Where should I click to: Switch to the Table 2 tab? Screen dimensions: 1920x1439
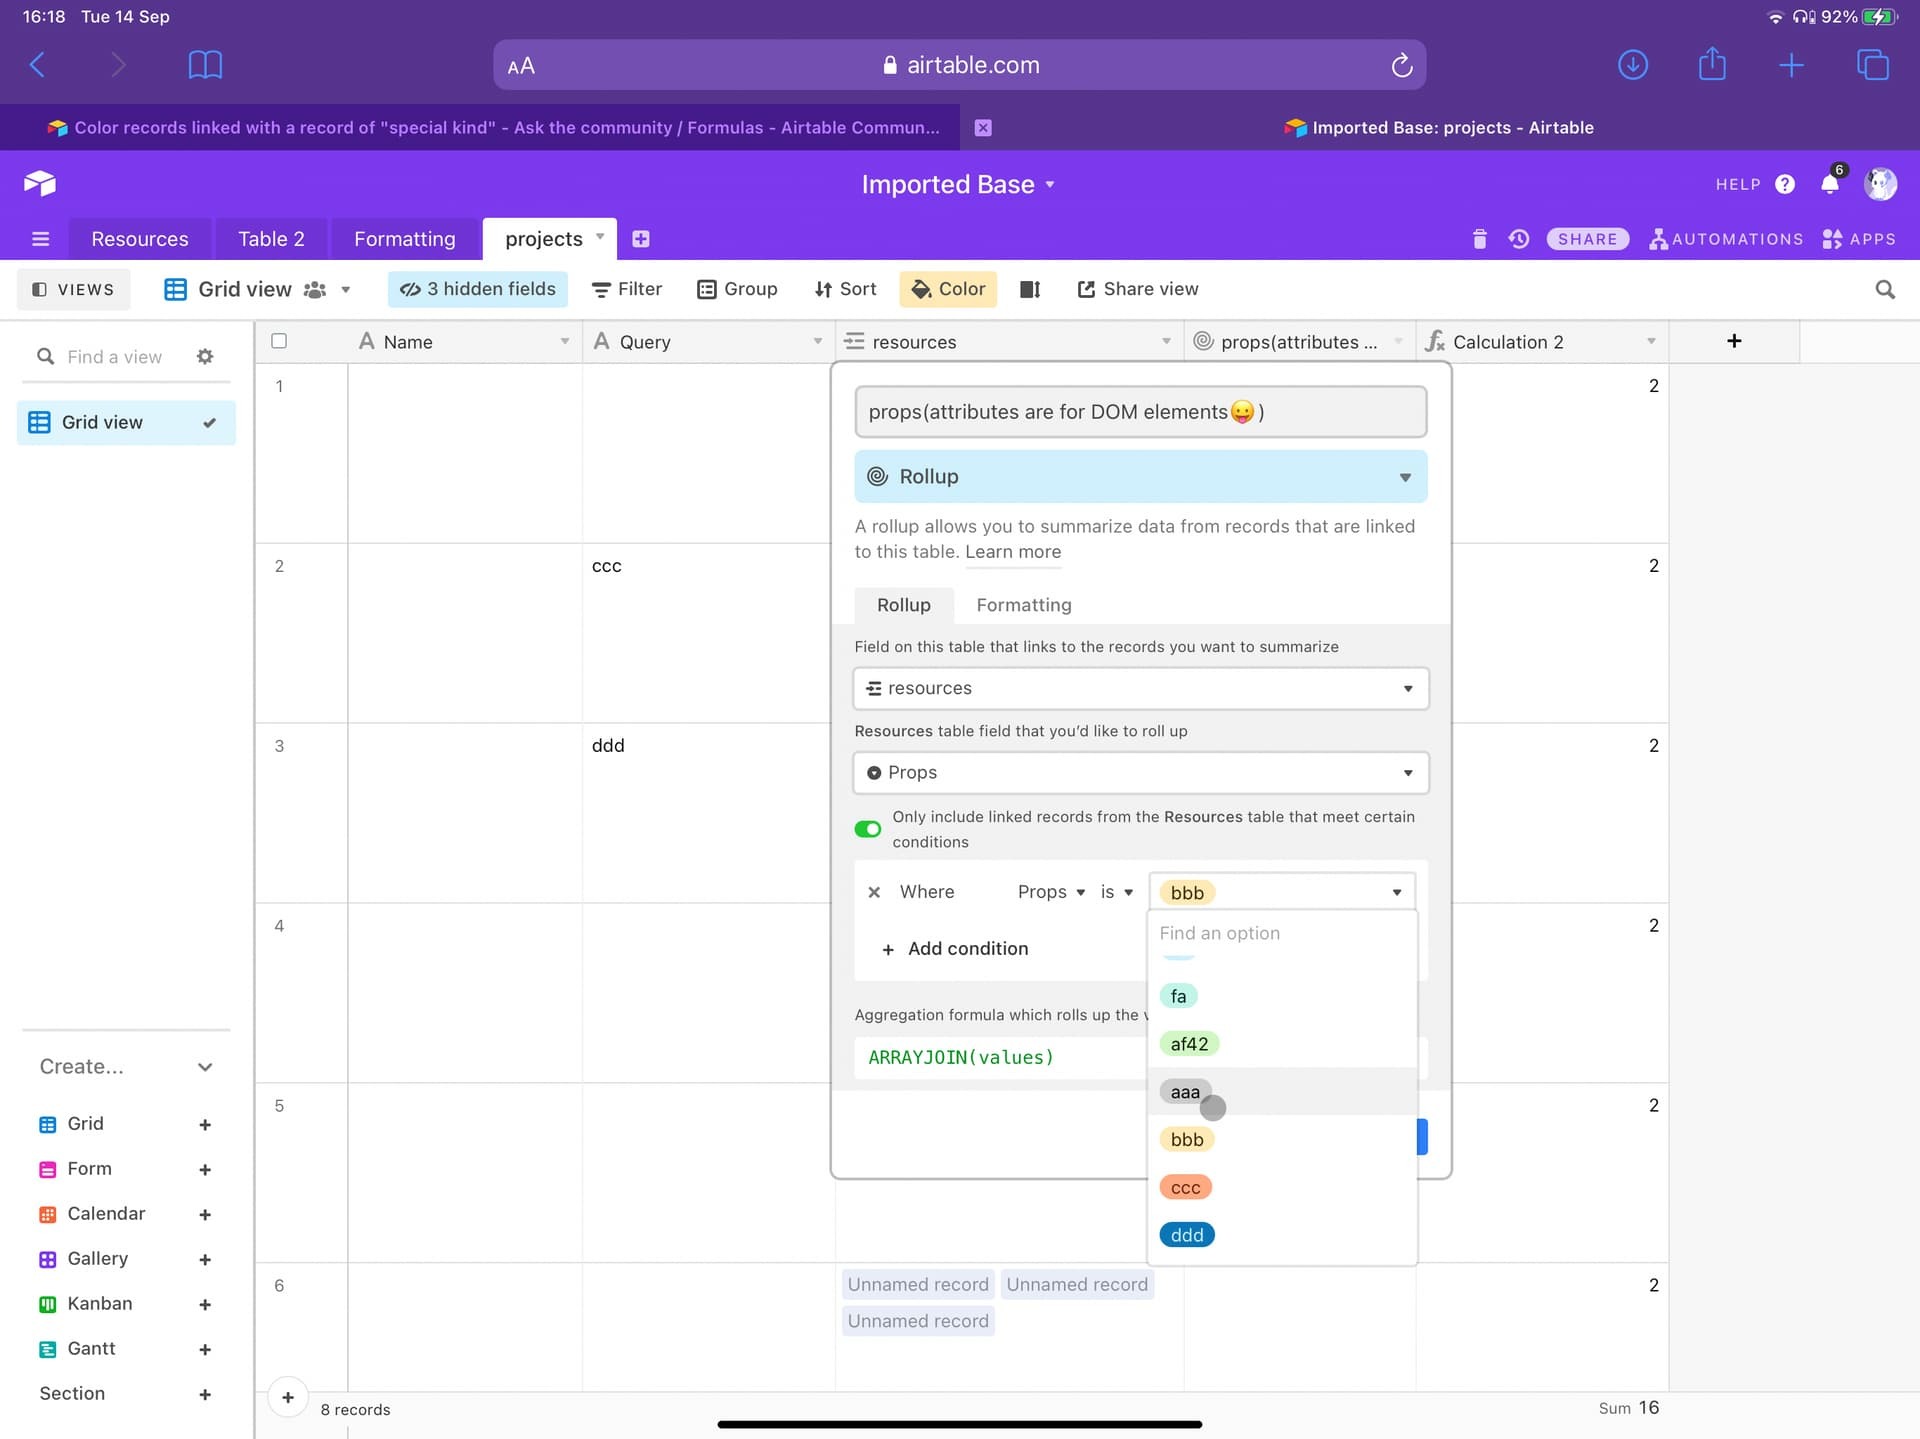point(271,239)
